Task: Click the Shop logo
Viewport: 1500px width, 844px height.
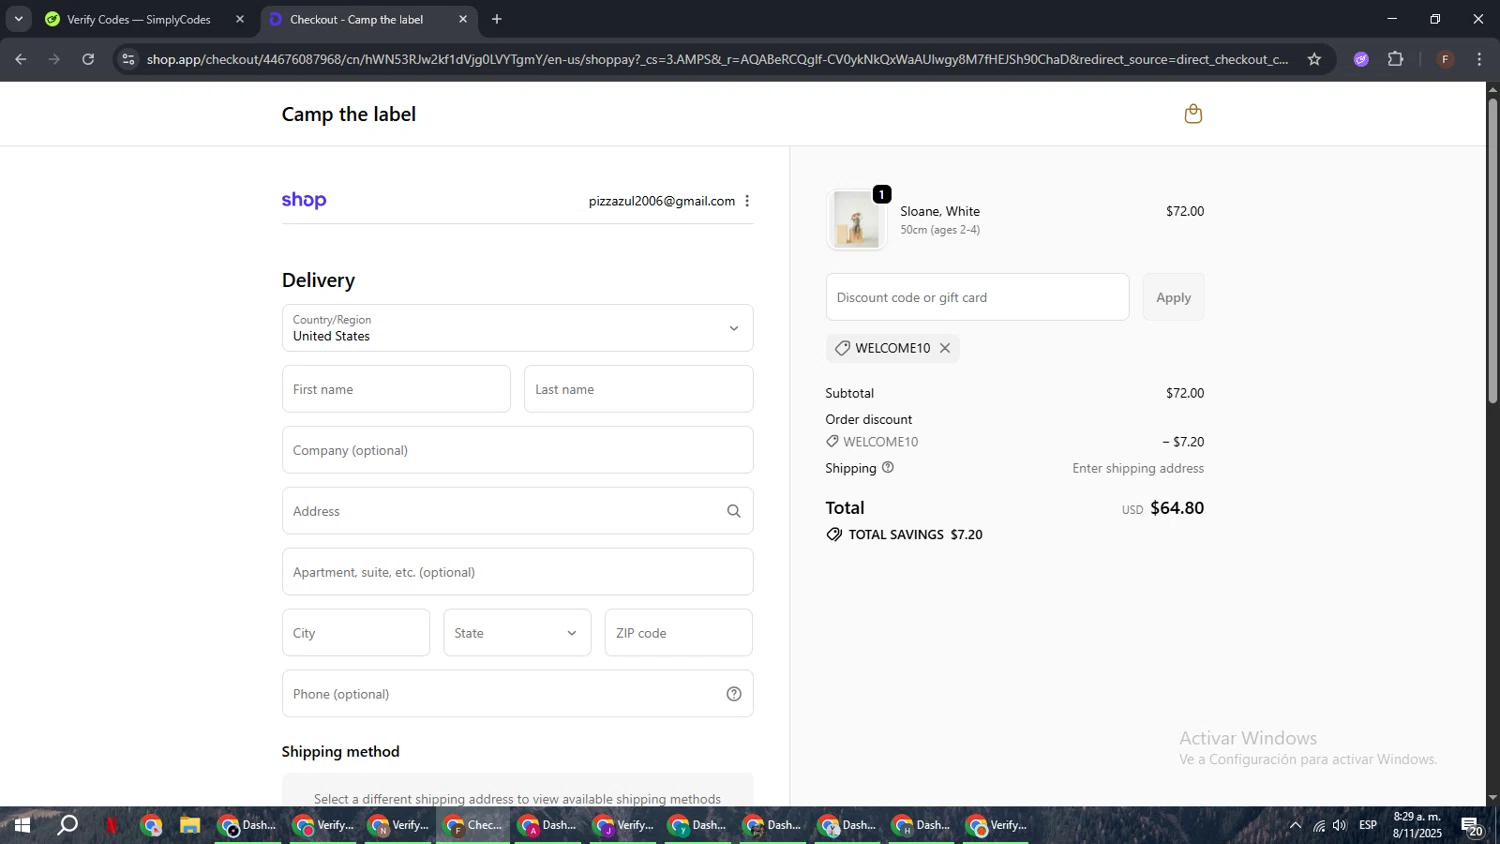Action: [304, 200]
